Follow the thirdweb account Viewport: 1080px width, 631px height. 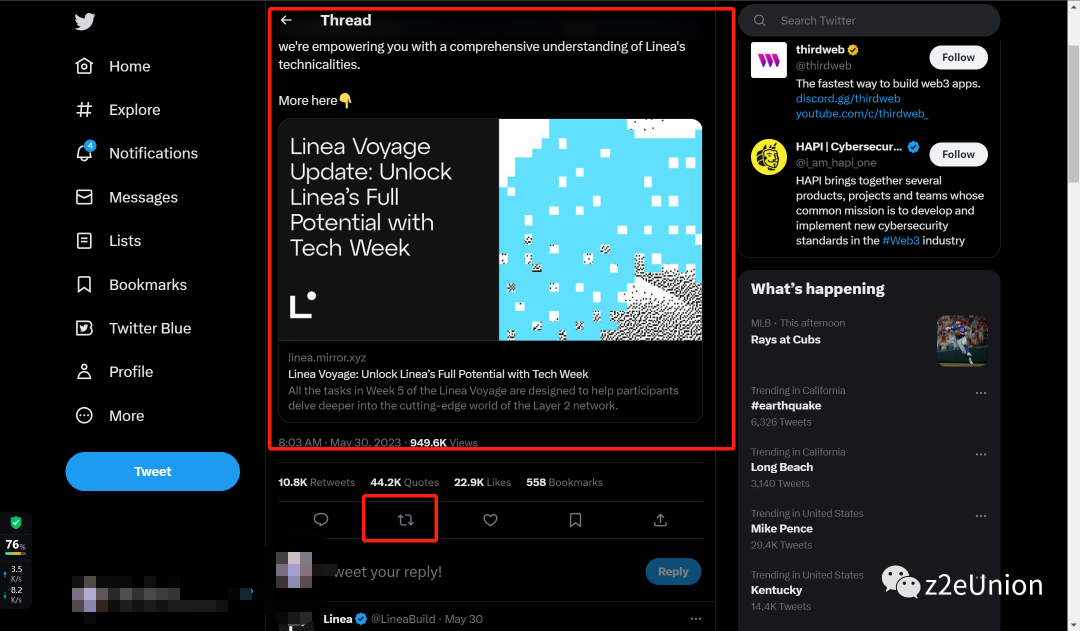958,57
